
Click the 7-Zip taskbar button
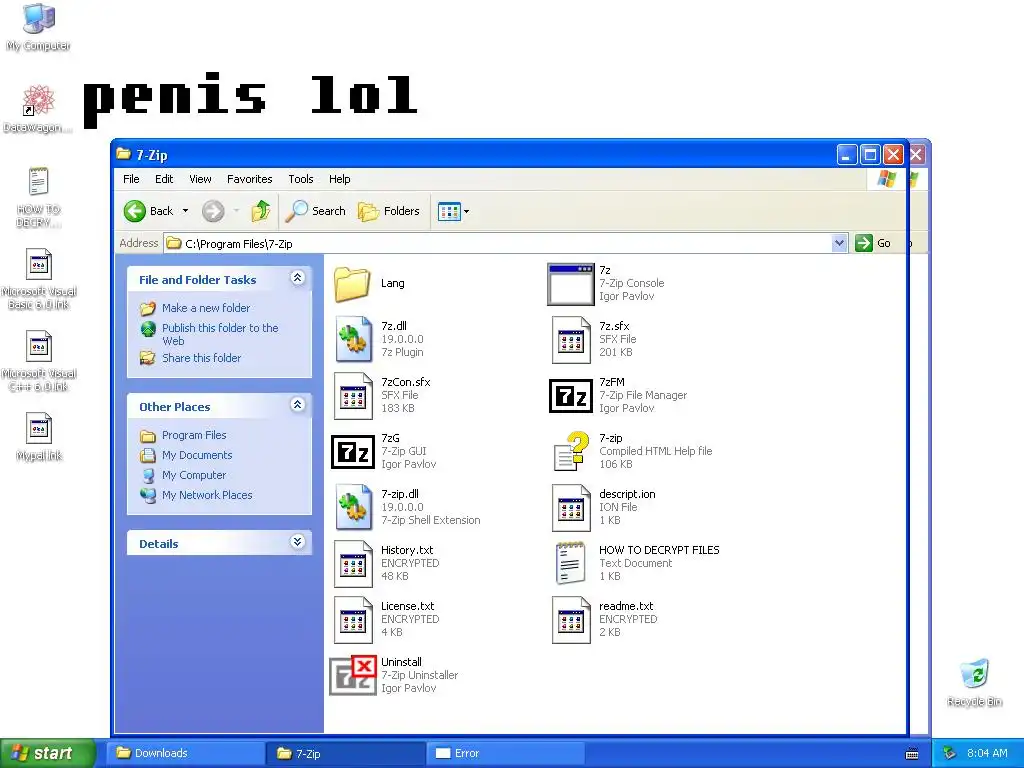pyautogui.click(x=345, y=753)
